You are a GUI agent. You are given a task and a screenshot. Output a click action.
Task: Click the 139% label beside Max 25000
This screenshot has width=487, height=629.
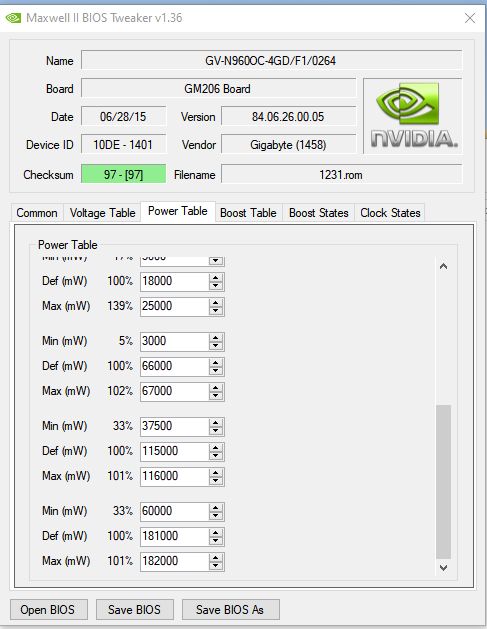pyautogui.click(x=120, y=306)
